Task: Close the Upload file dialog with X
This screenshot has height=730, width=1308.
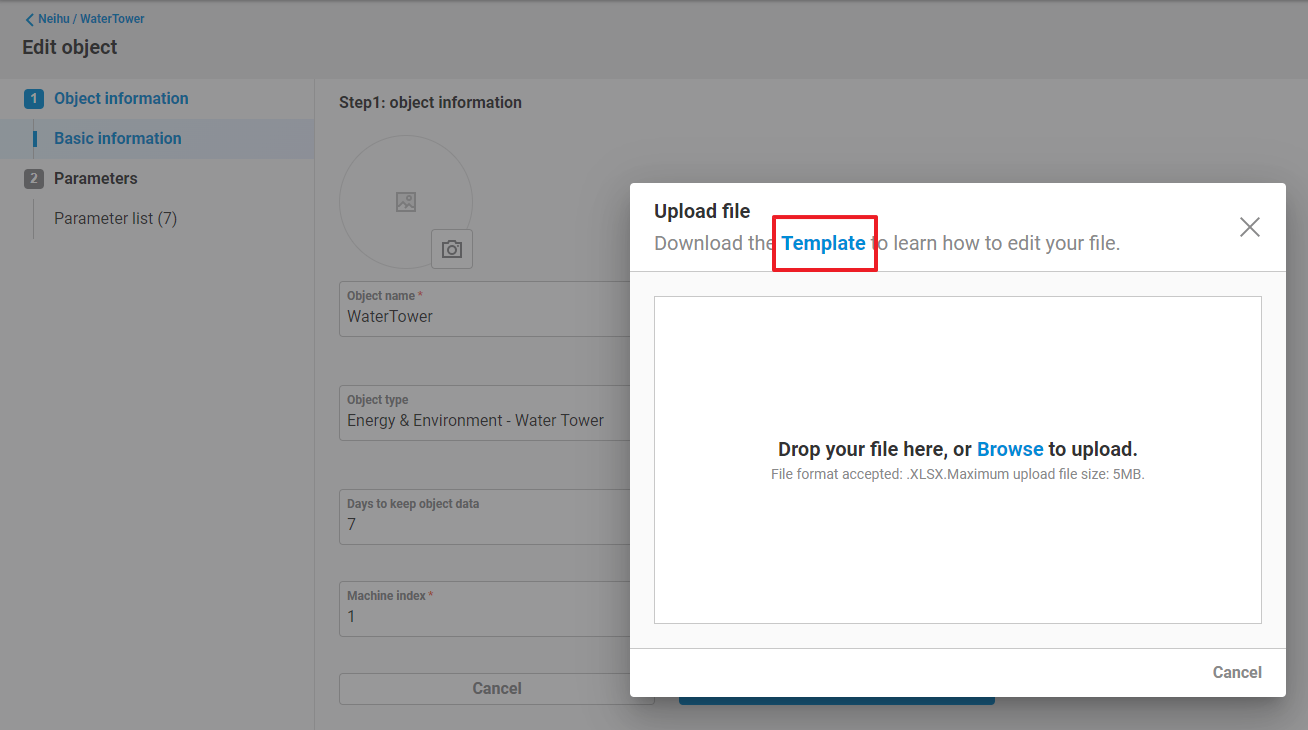Action: pos(1249,227)
